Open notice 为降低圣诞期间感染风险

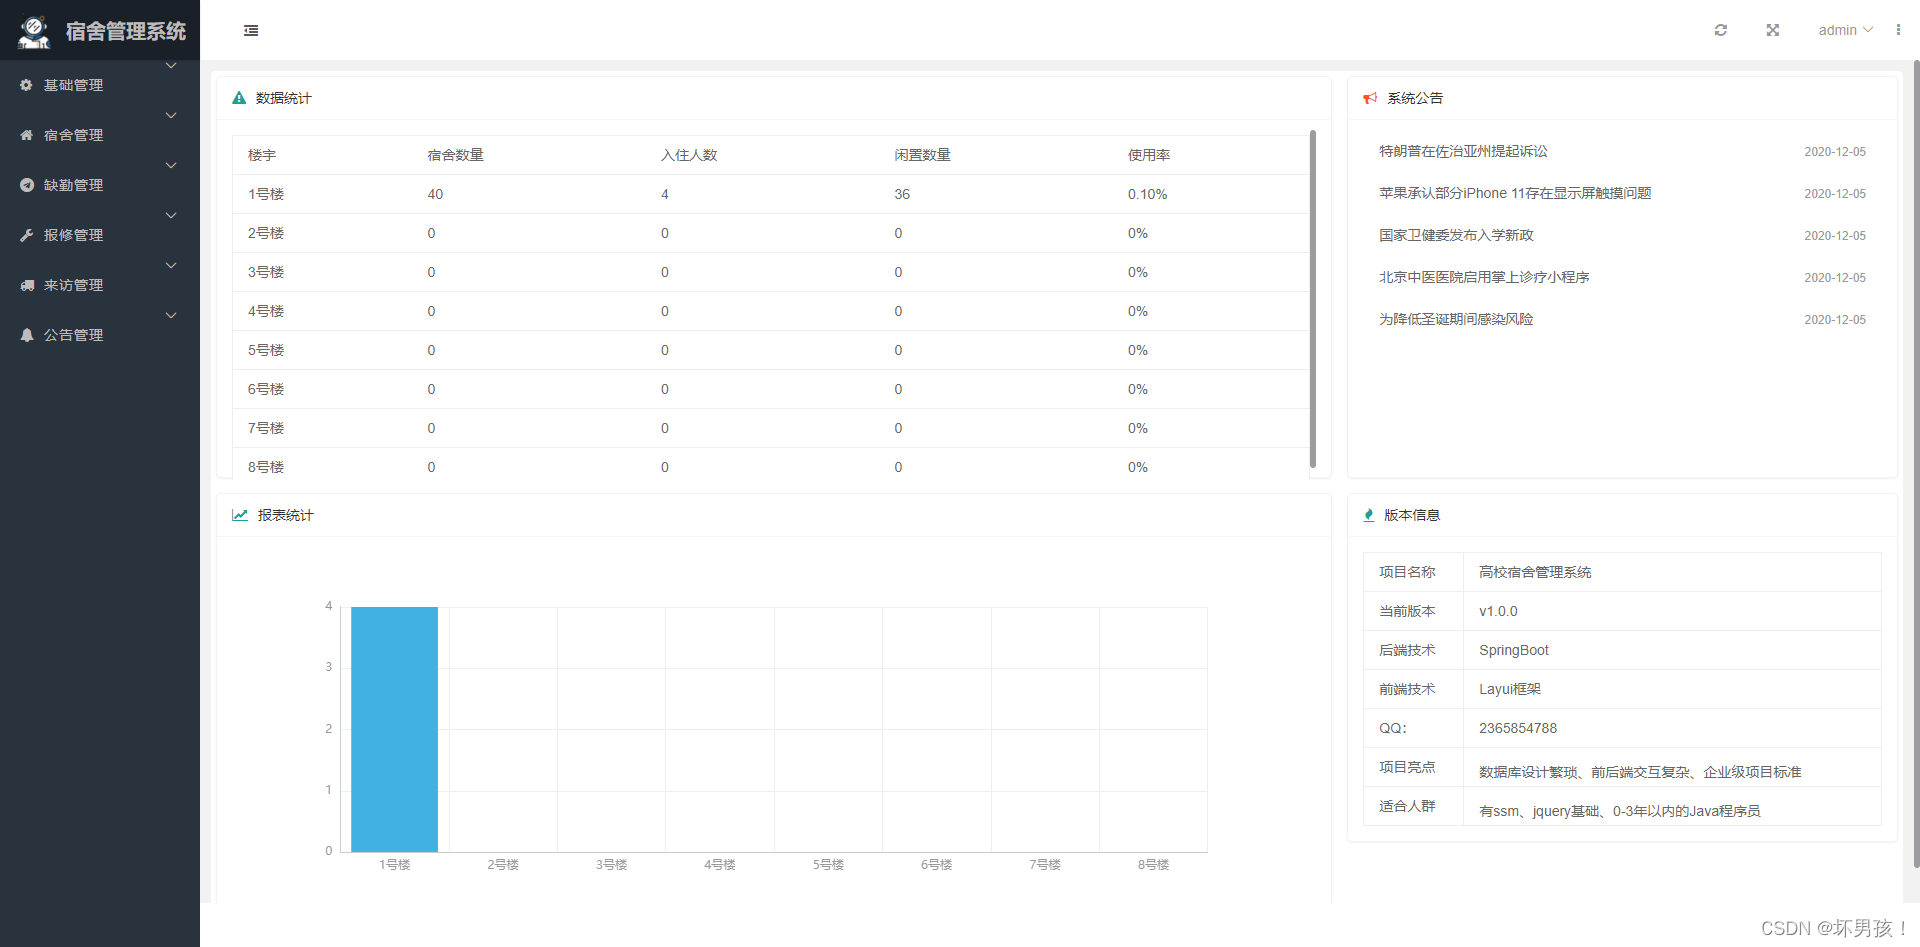1456,319
